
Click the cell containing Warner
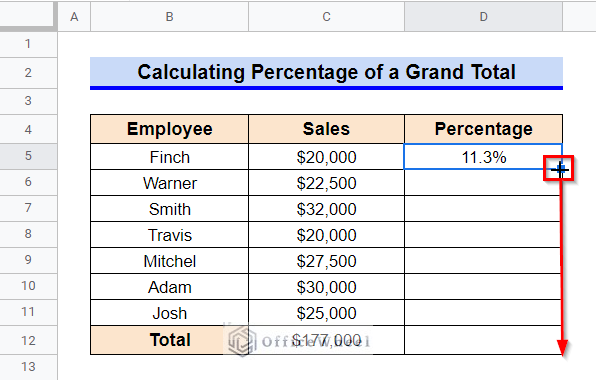170,183
